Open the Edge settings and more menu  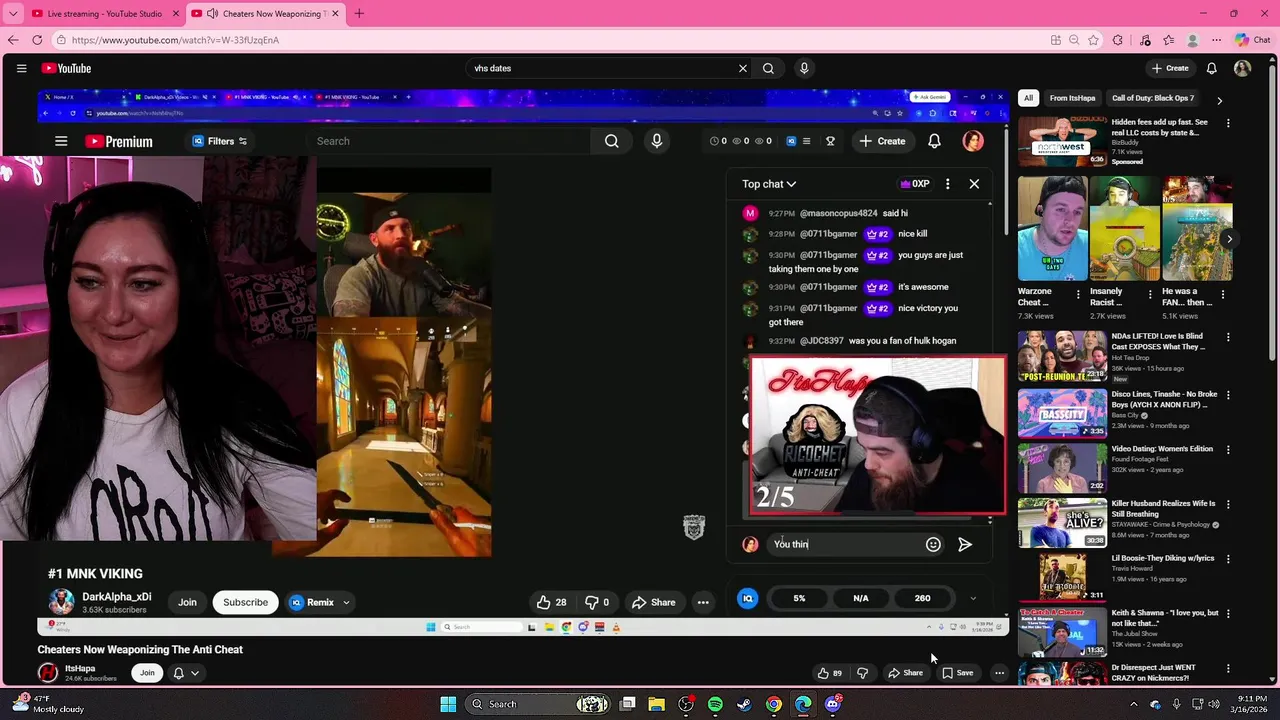[x=1216, y=40]
